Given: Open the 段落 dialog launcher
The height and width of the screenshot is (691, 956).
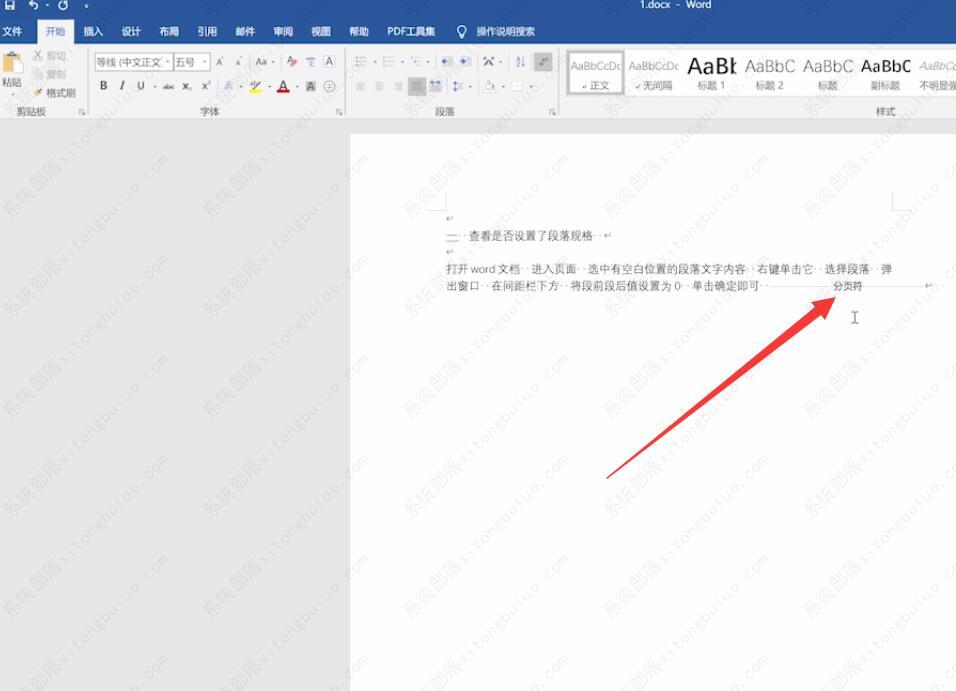Looking at the screenshot, I should tap(552, 112).
